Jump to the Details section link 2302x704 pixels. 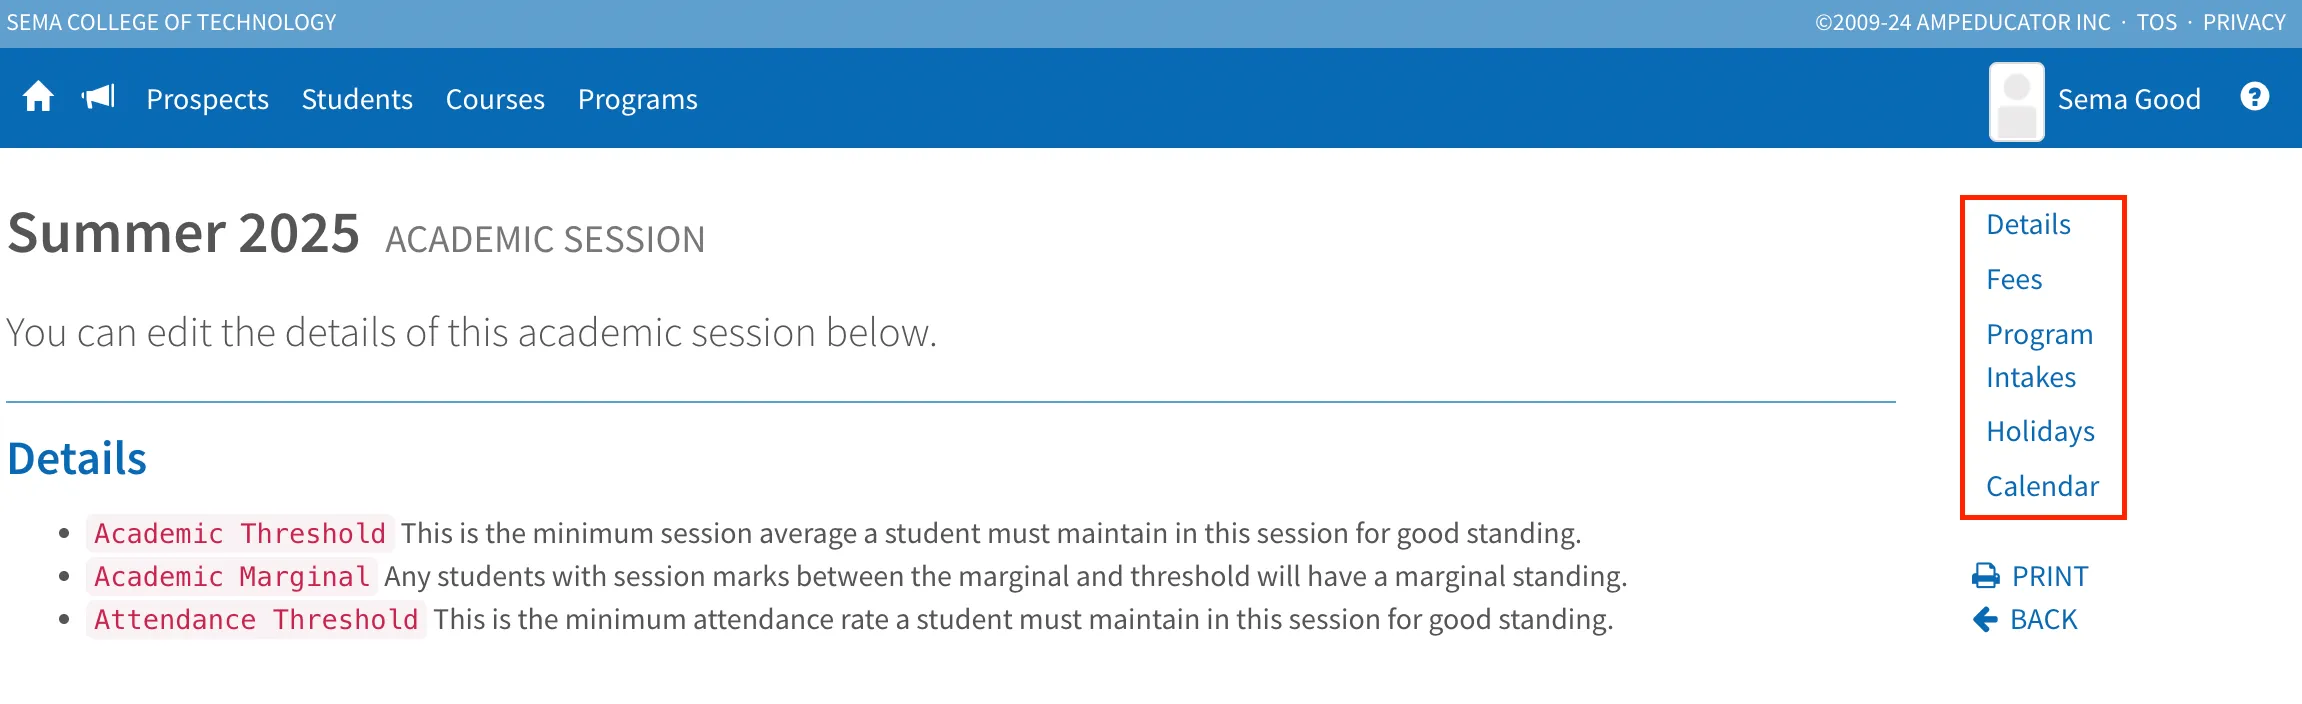pyautogui.click(x=2028, y=224)
